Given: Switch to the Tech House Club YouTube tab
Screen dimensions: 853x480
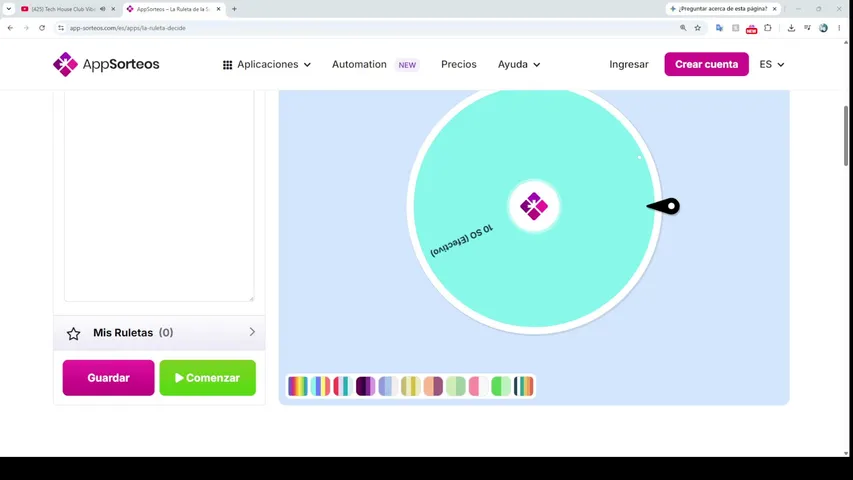Looking at the screenshot, I should [x=63, y=9].
